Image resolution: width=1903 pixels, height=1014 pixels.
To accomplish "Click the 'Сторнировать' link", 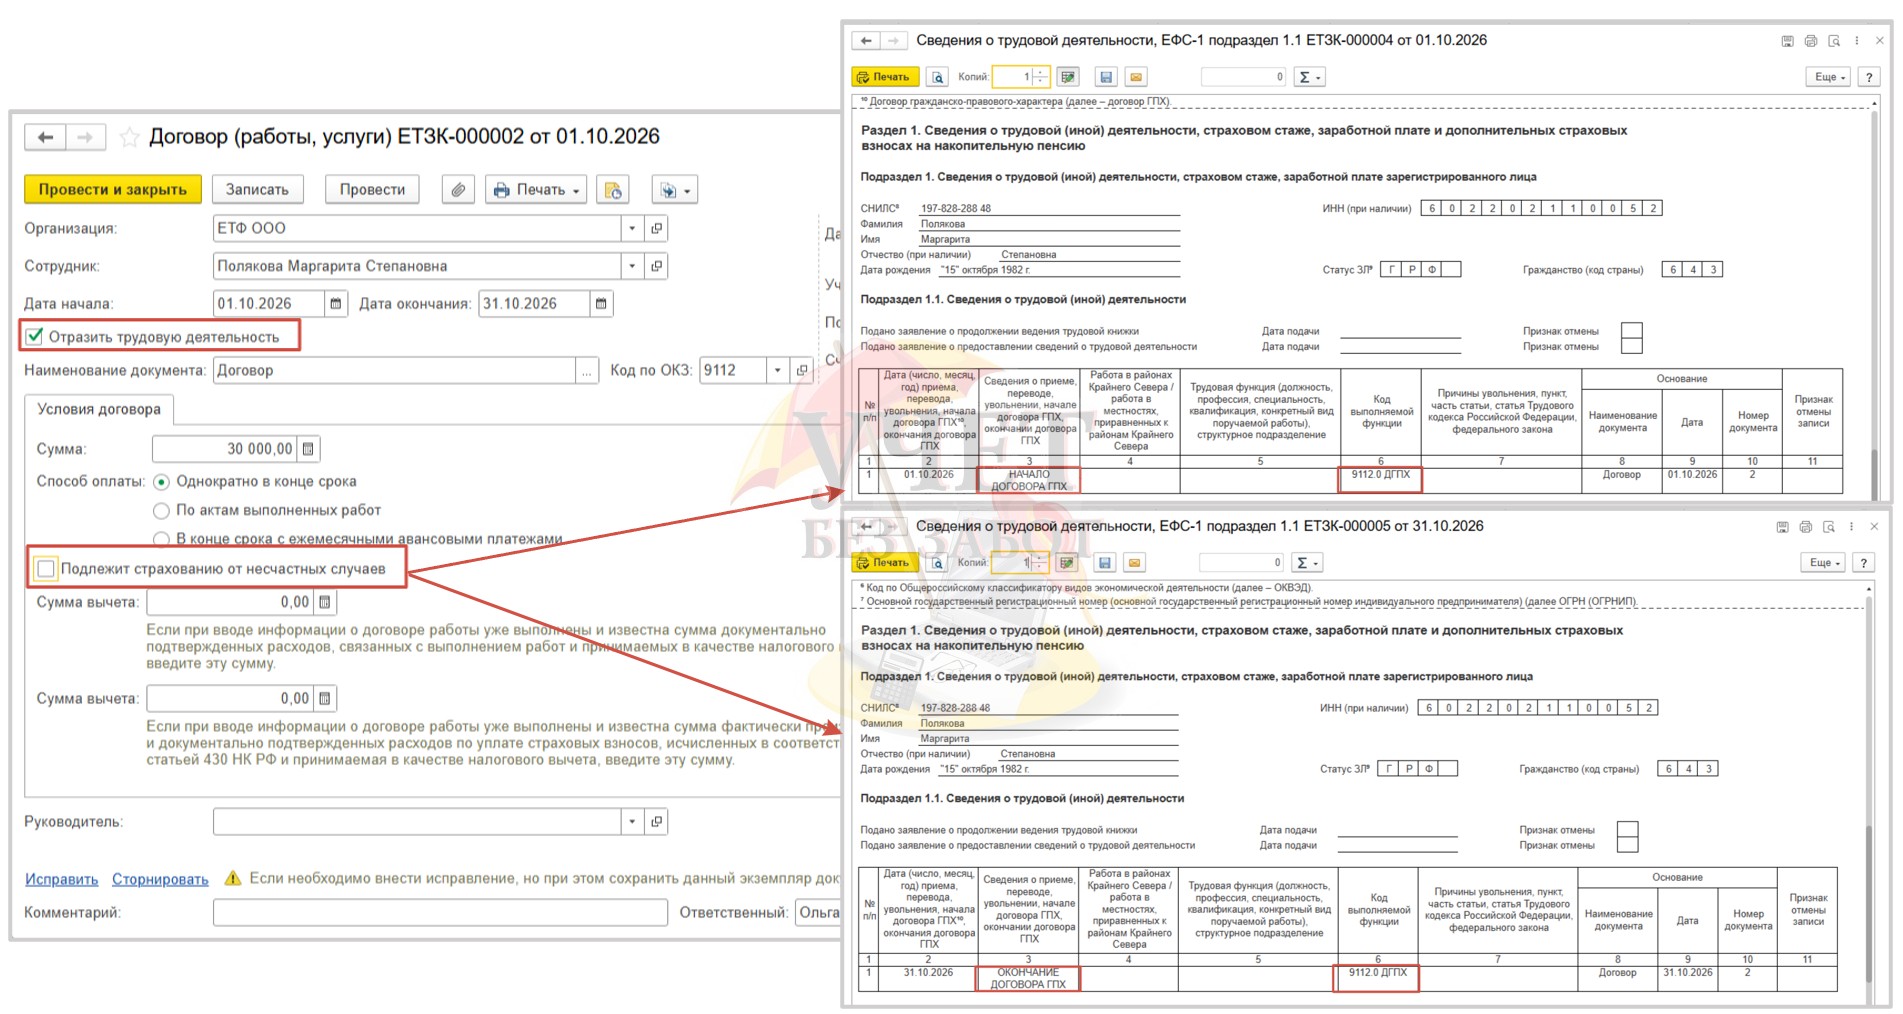I will (x=160, y=880).
